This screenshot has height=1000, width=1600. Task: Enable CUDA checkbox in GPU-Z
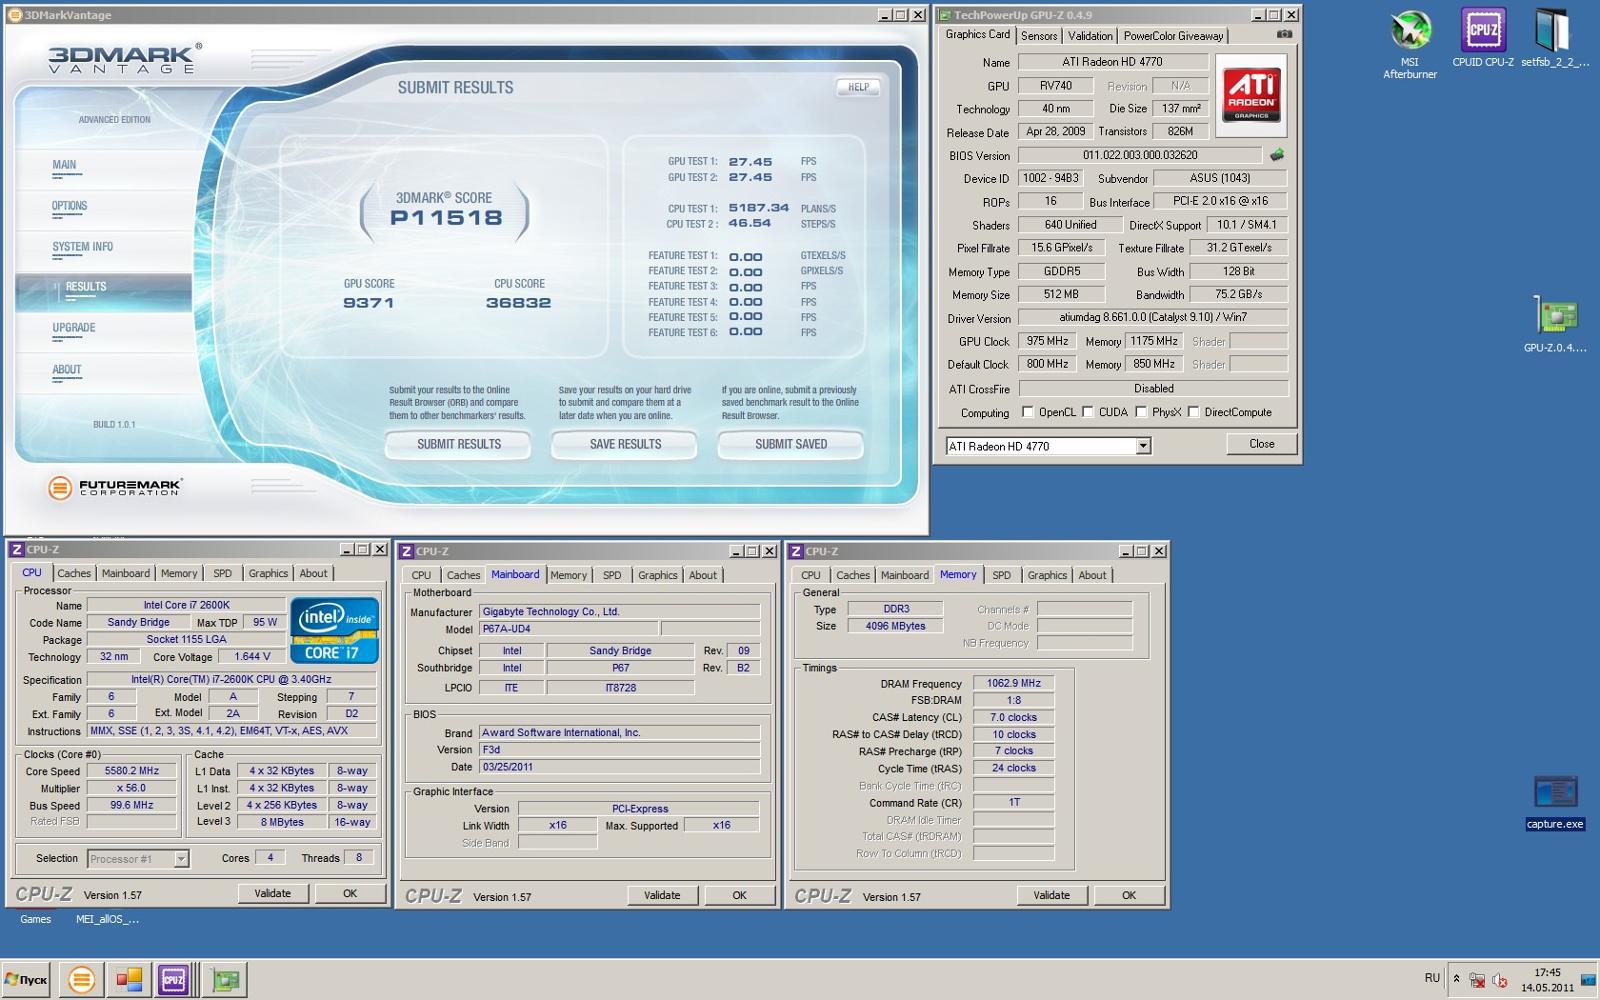[1087, 412]
